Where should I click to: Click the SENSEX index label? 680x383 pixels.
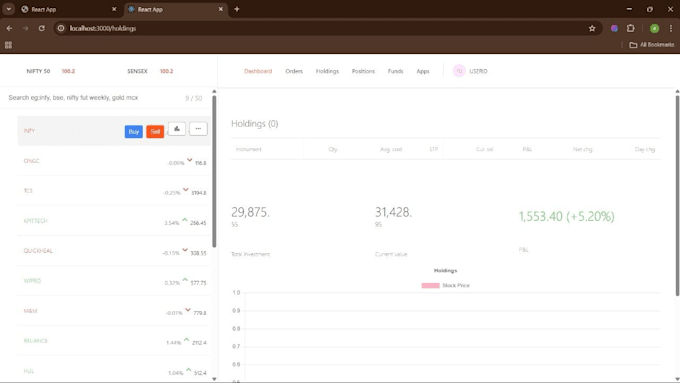click(137, 71)
